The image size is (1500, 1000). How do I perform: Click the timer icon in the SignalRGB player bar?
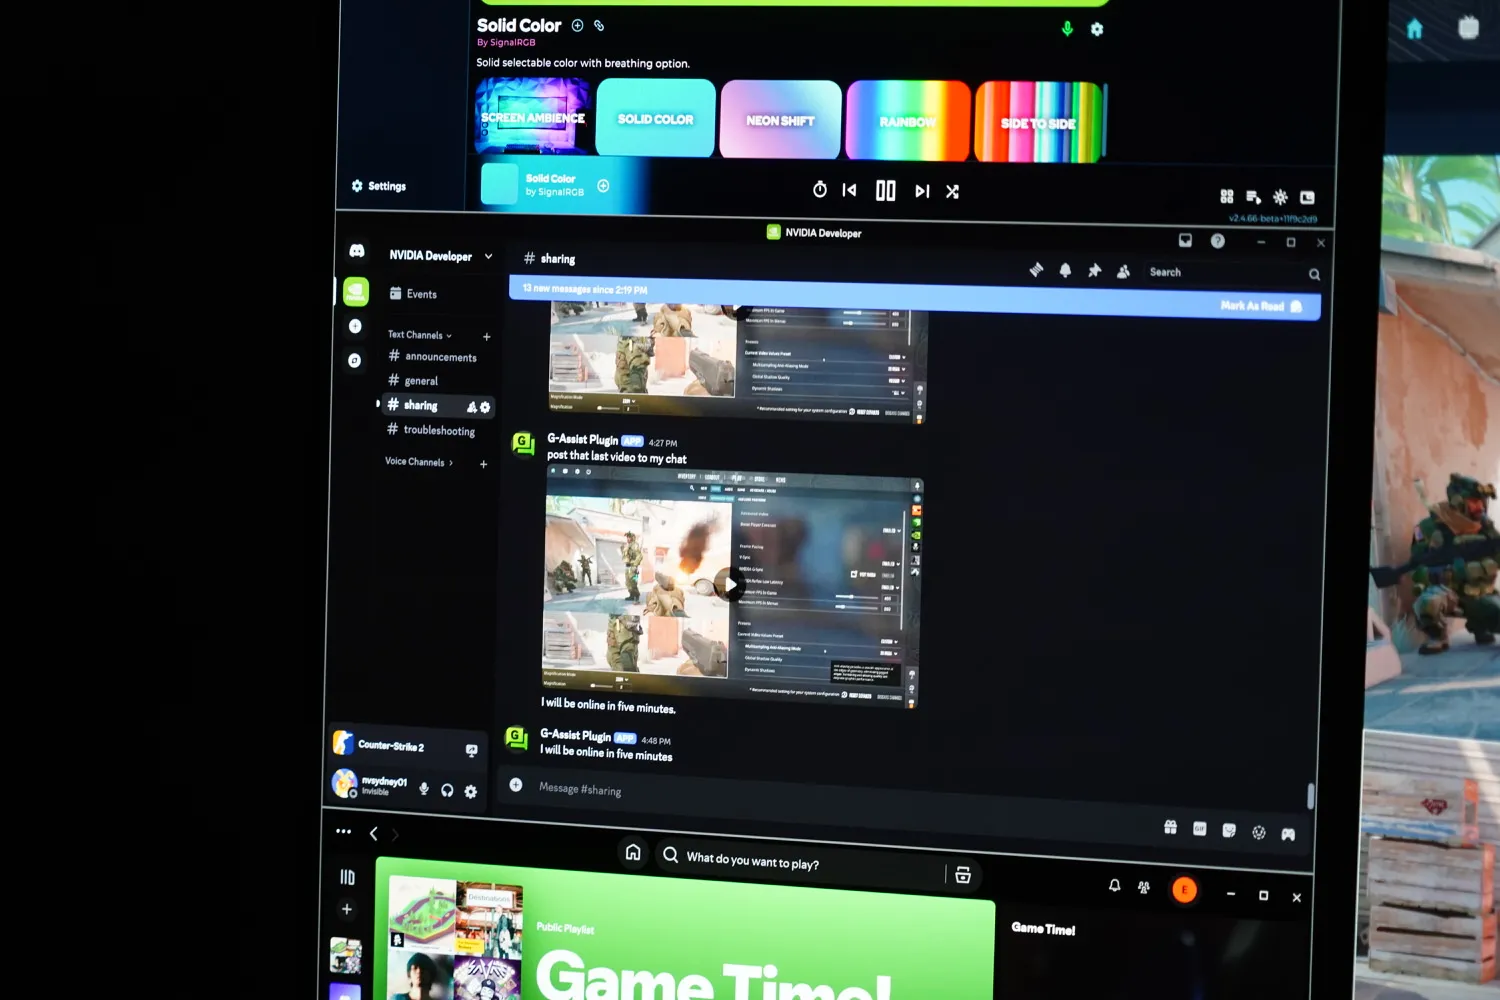click(x=820, y=189)
